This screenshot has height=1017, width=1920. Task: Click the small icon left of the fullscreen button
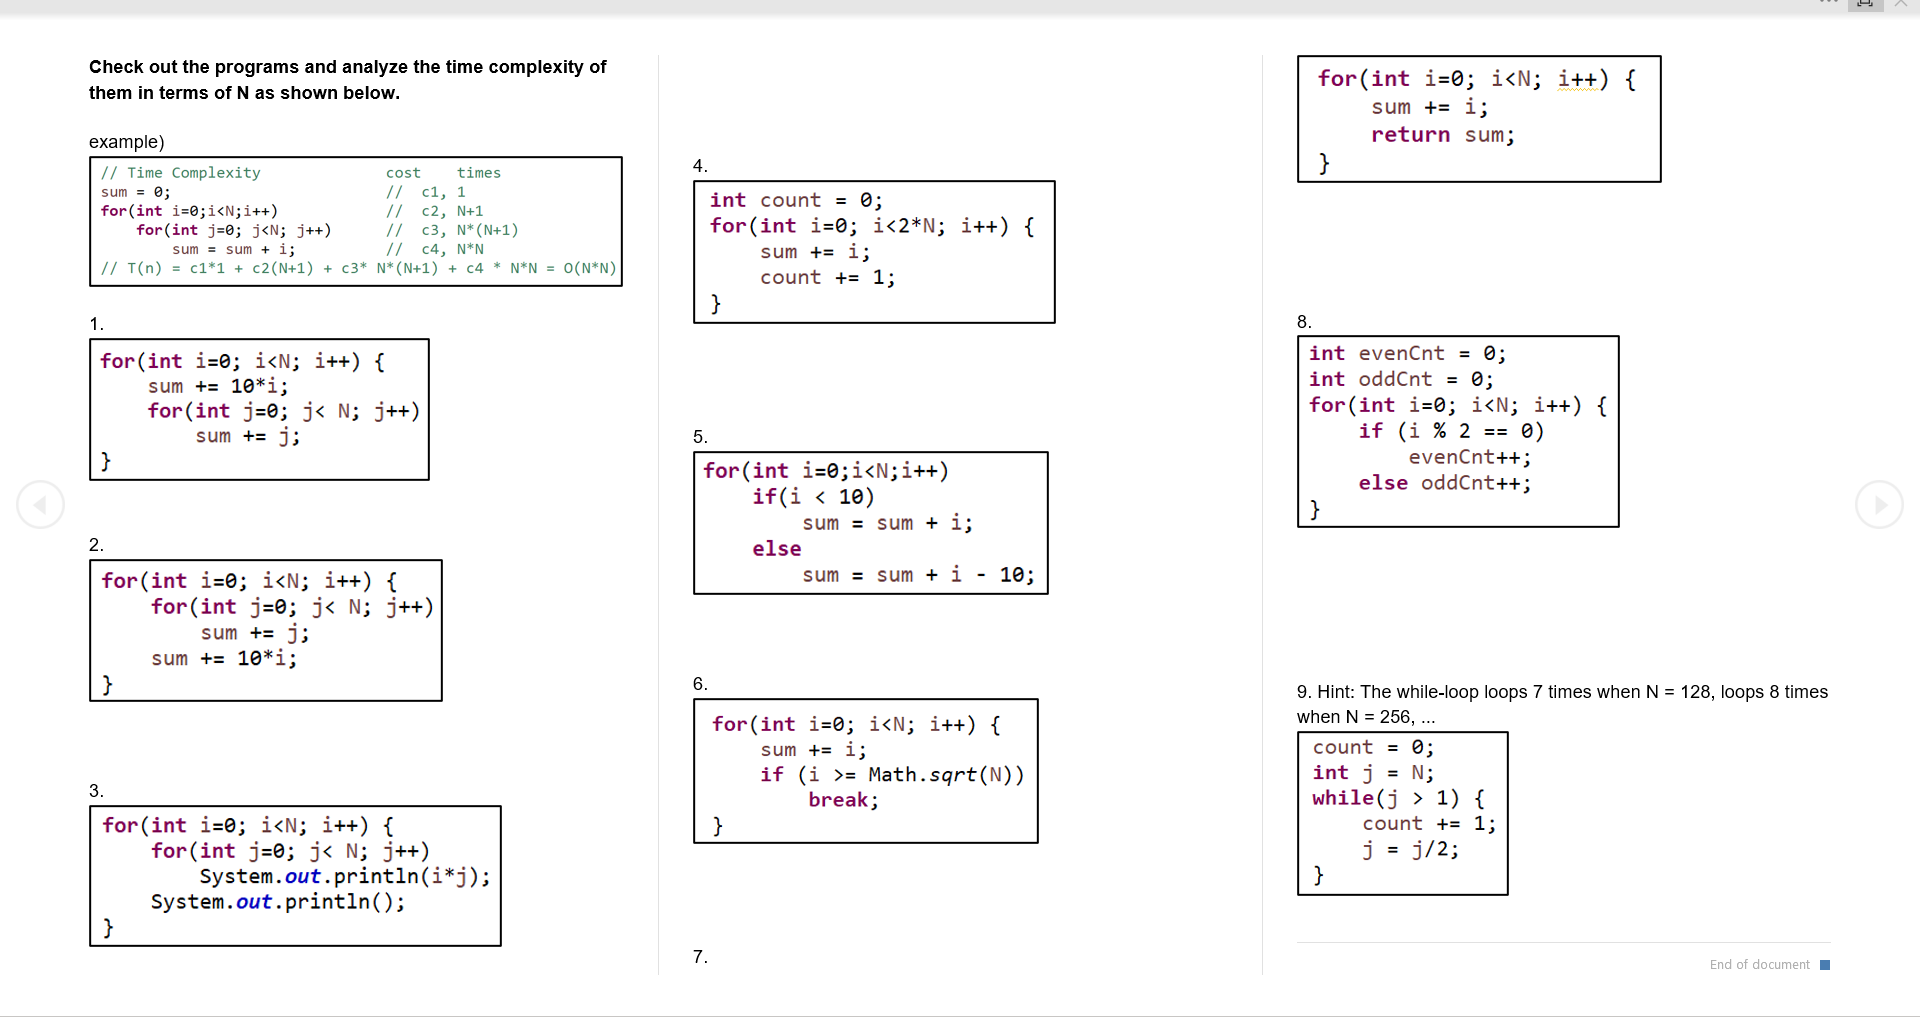1829,3
